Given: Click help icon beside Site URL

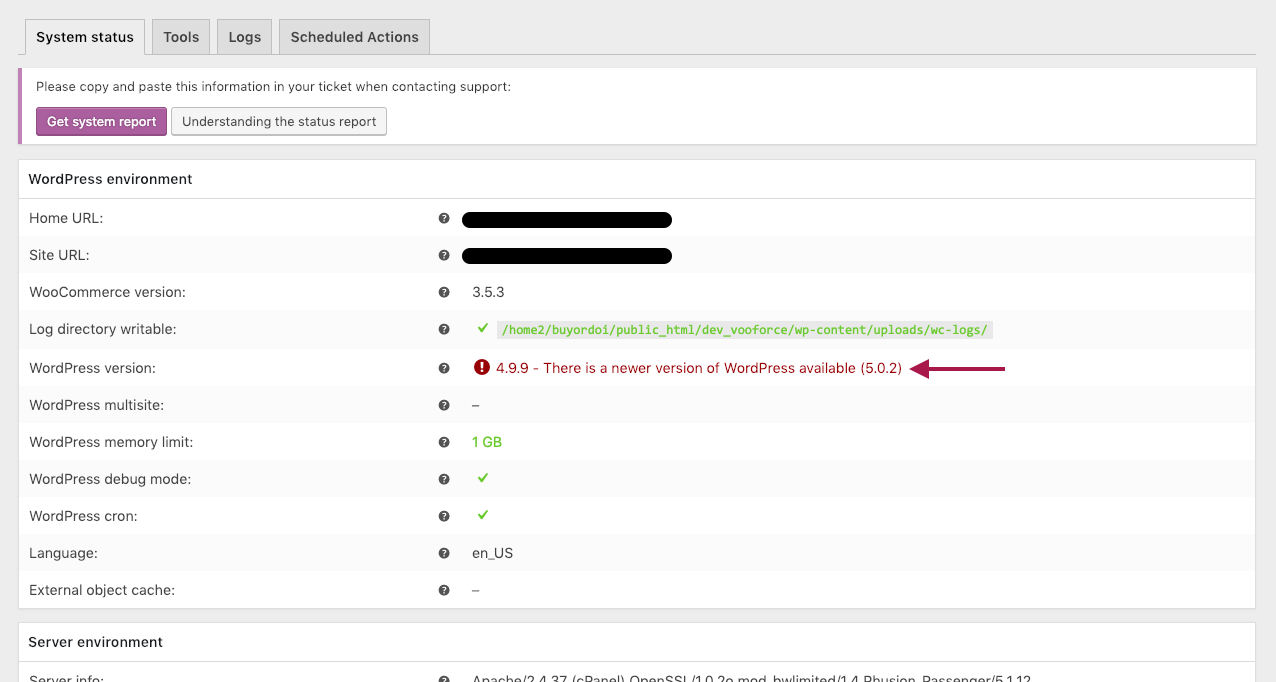Looking at the screenshot, I should tap(444, 255).
